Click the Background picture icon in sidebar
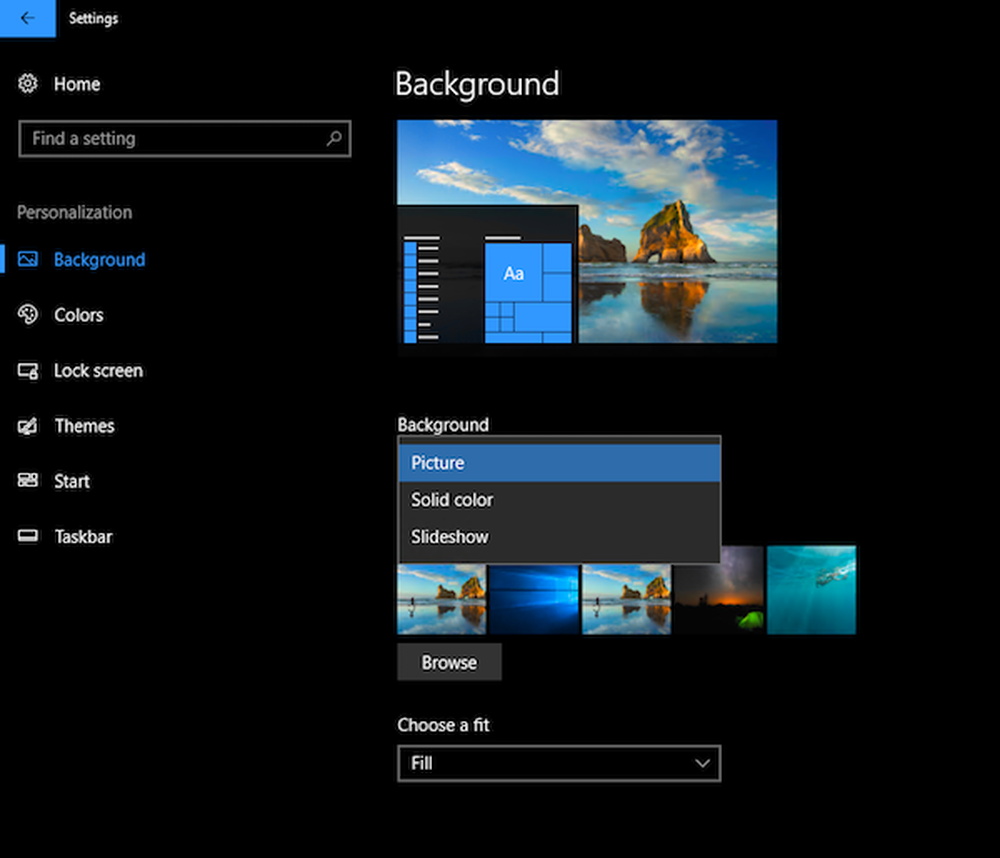1000x858 pixels. 28,260
